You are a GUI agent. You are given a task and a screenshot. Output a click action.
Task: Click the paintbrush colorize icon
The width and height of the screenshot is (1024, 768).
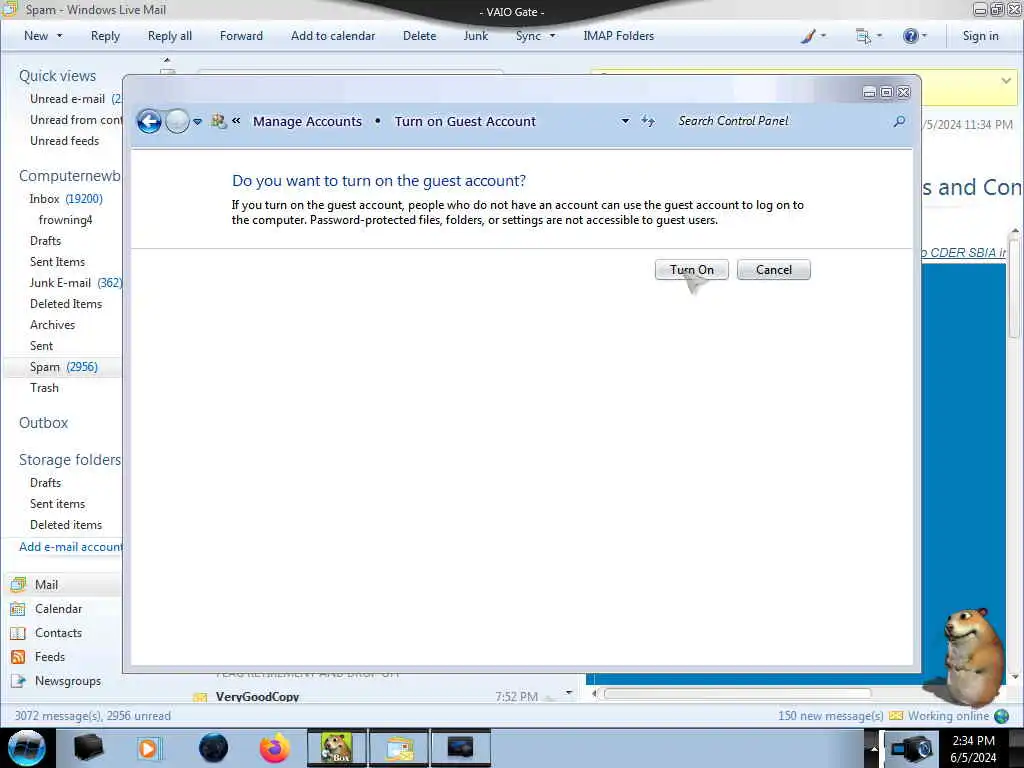(x=808, y=36)
